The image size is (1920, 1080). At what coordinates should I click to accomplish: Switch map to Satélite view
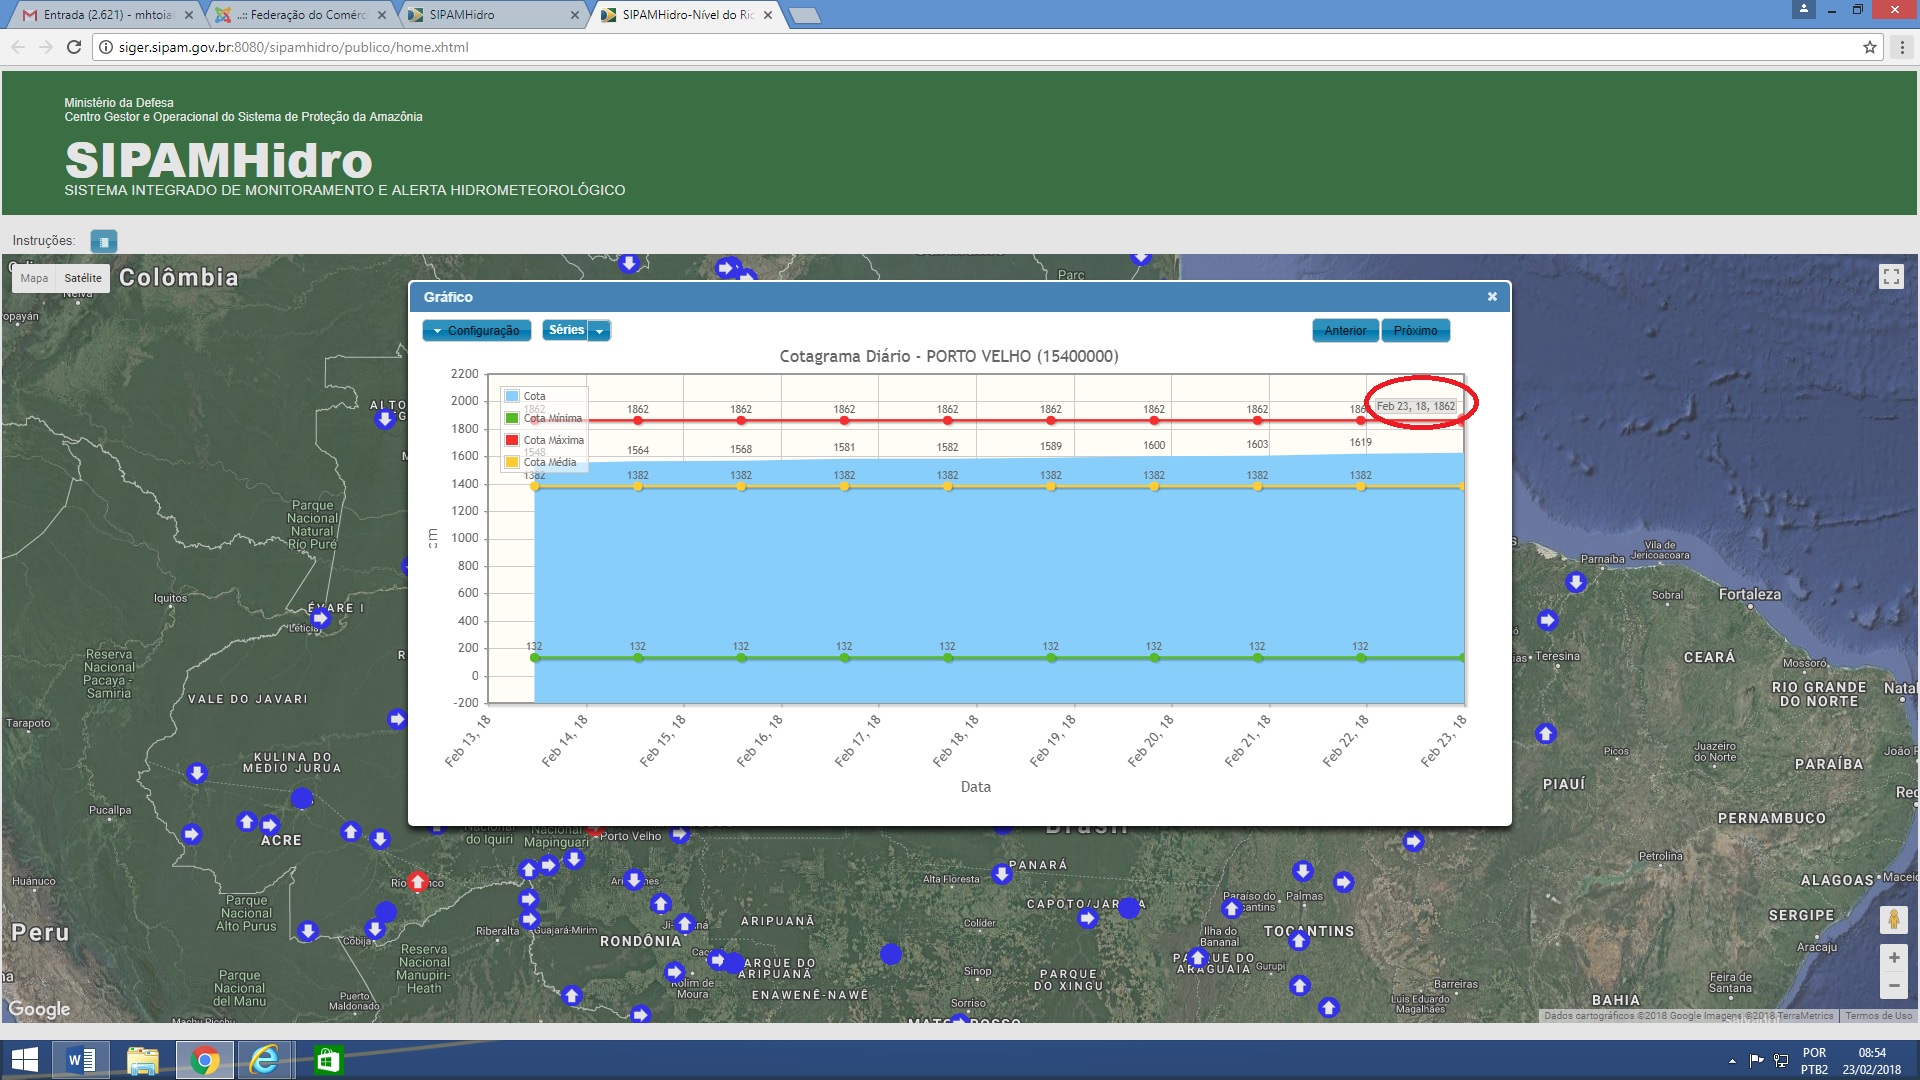pos(83,278)
